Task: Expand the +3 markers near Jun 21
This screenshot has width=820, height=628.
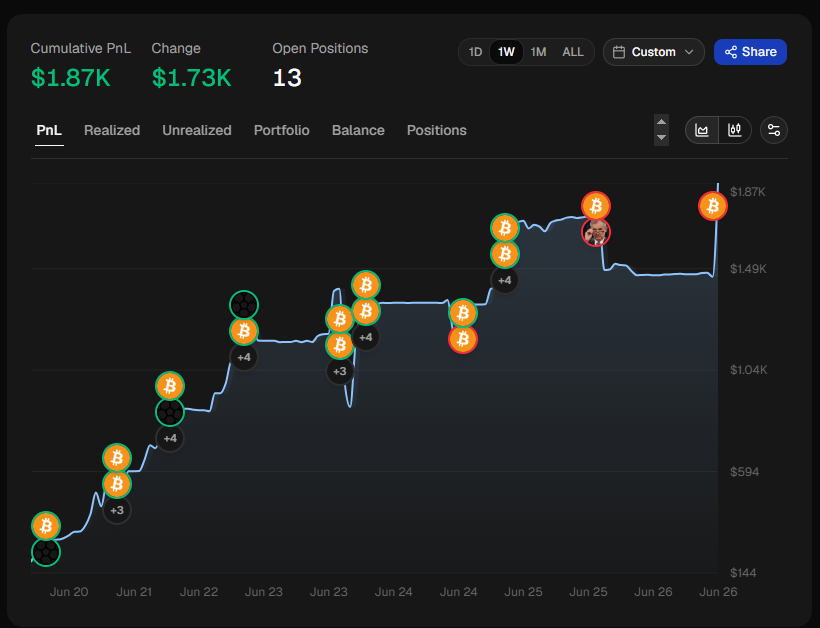Action: pos(117,510)
